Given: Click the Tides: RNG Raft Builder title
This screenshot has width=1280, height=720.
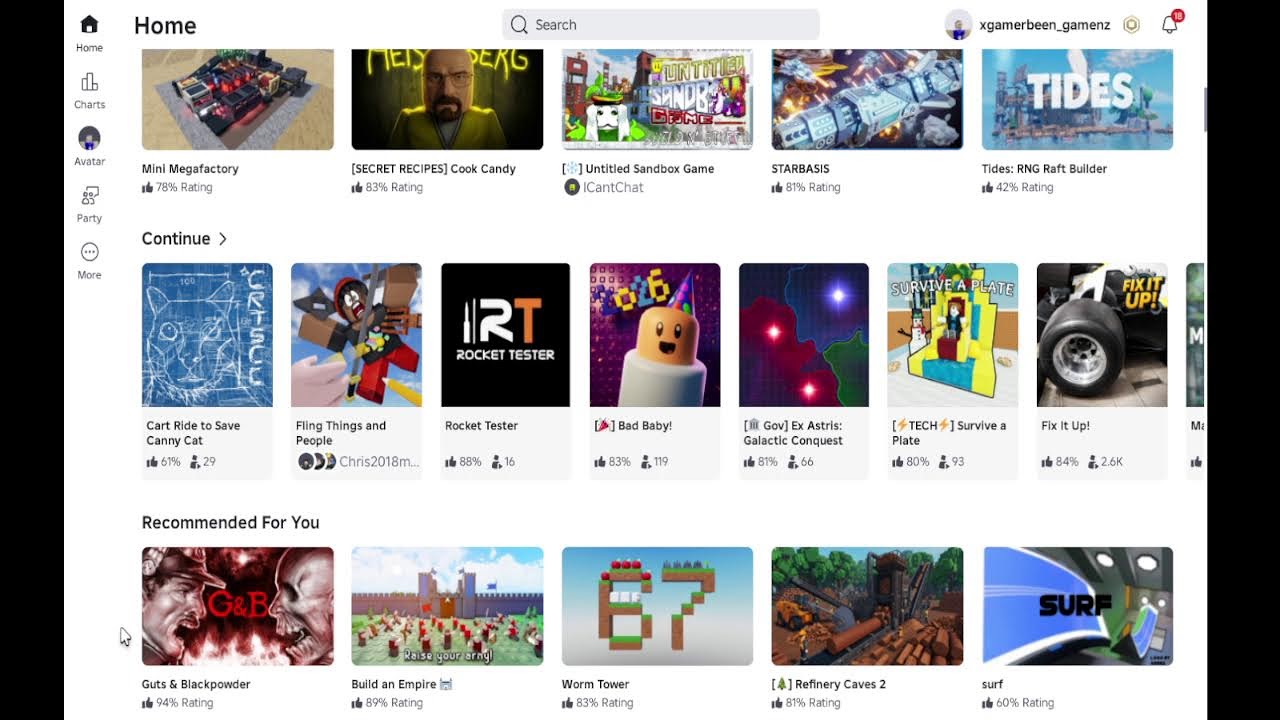Looking at the screenshot, I should click(x=1044, y=169).
